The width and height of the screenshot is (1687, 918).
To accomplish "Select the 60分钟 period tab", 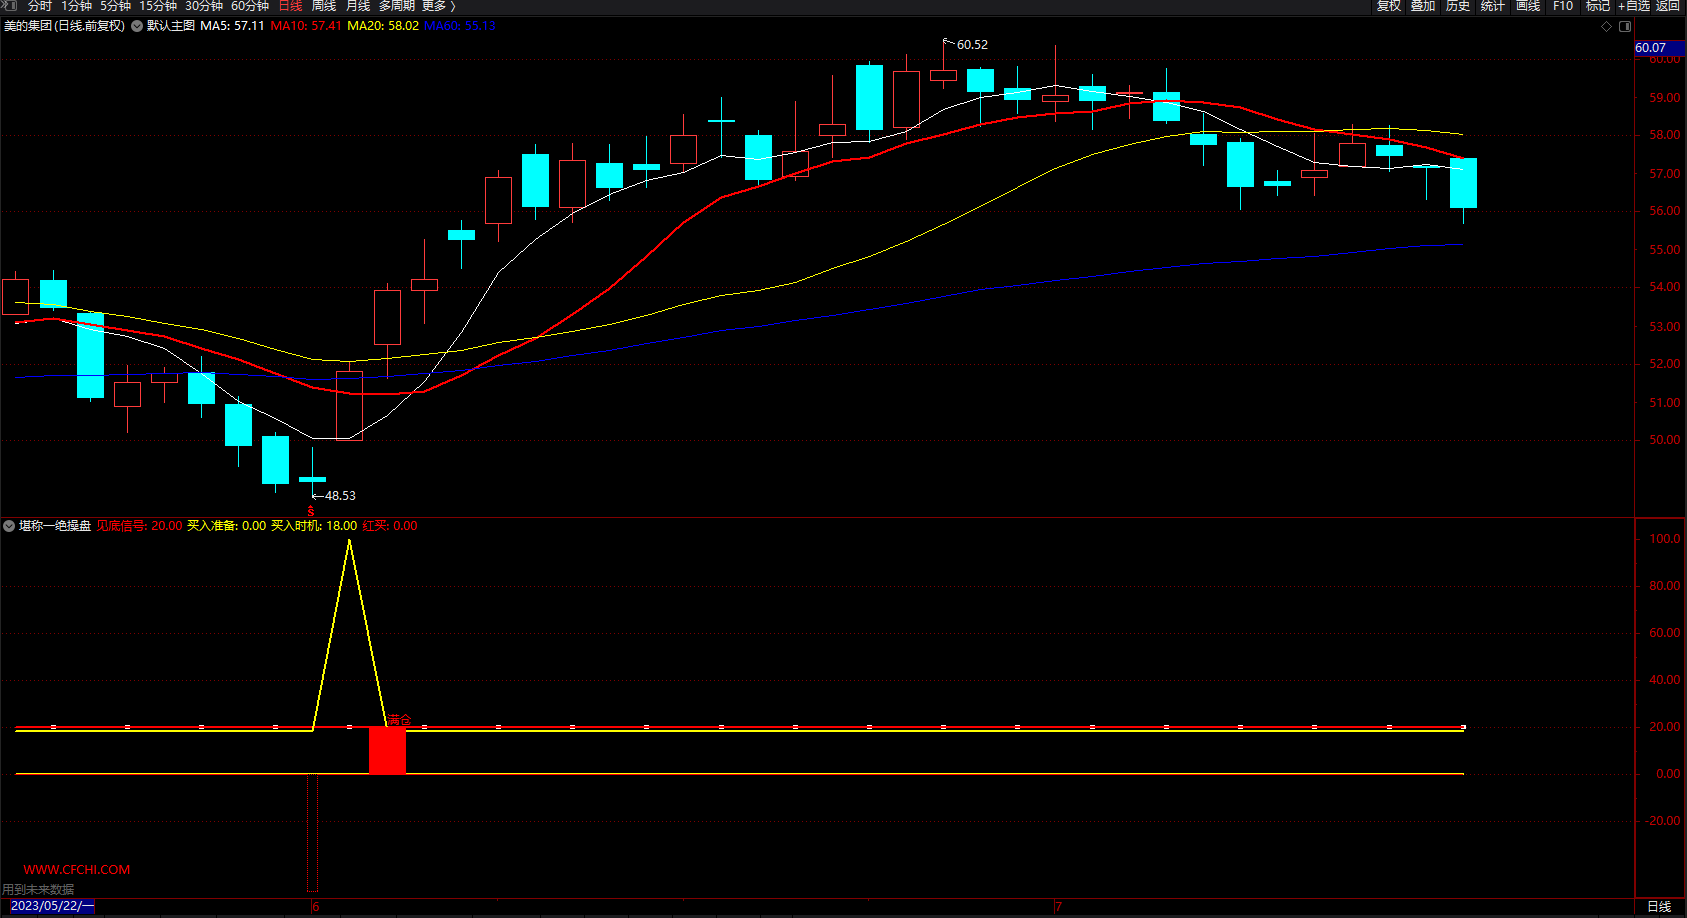I will 250,6.
